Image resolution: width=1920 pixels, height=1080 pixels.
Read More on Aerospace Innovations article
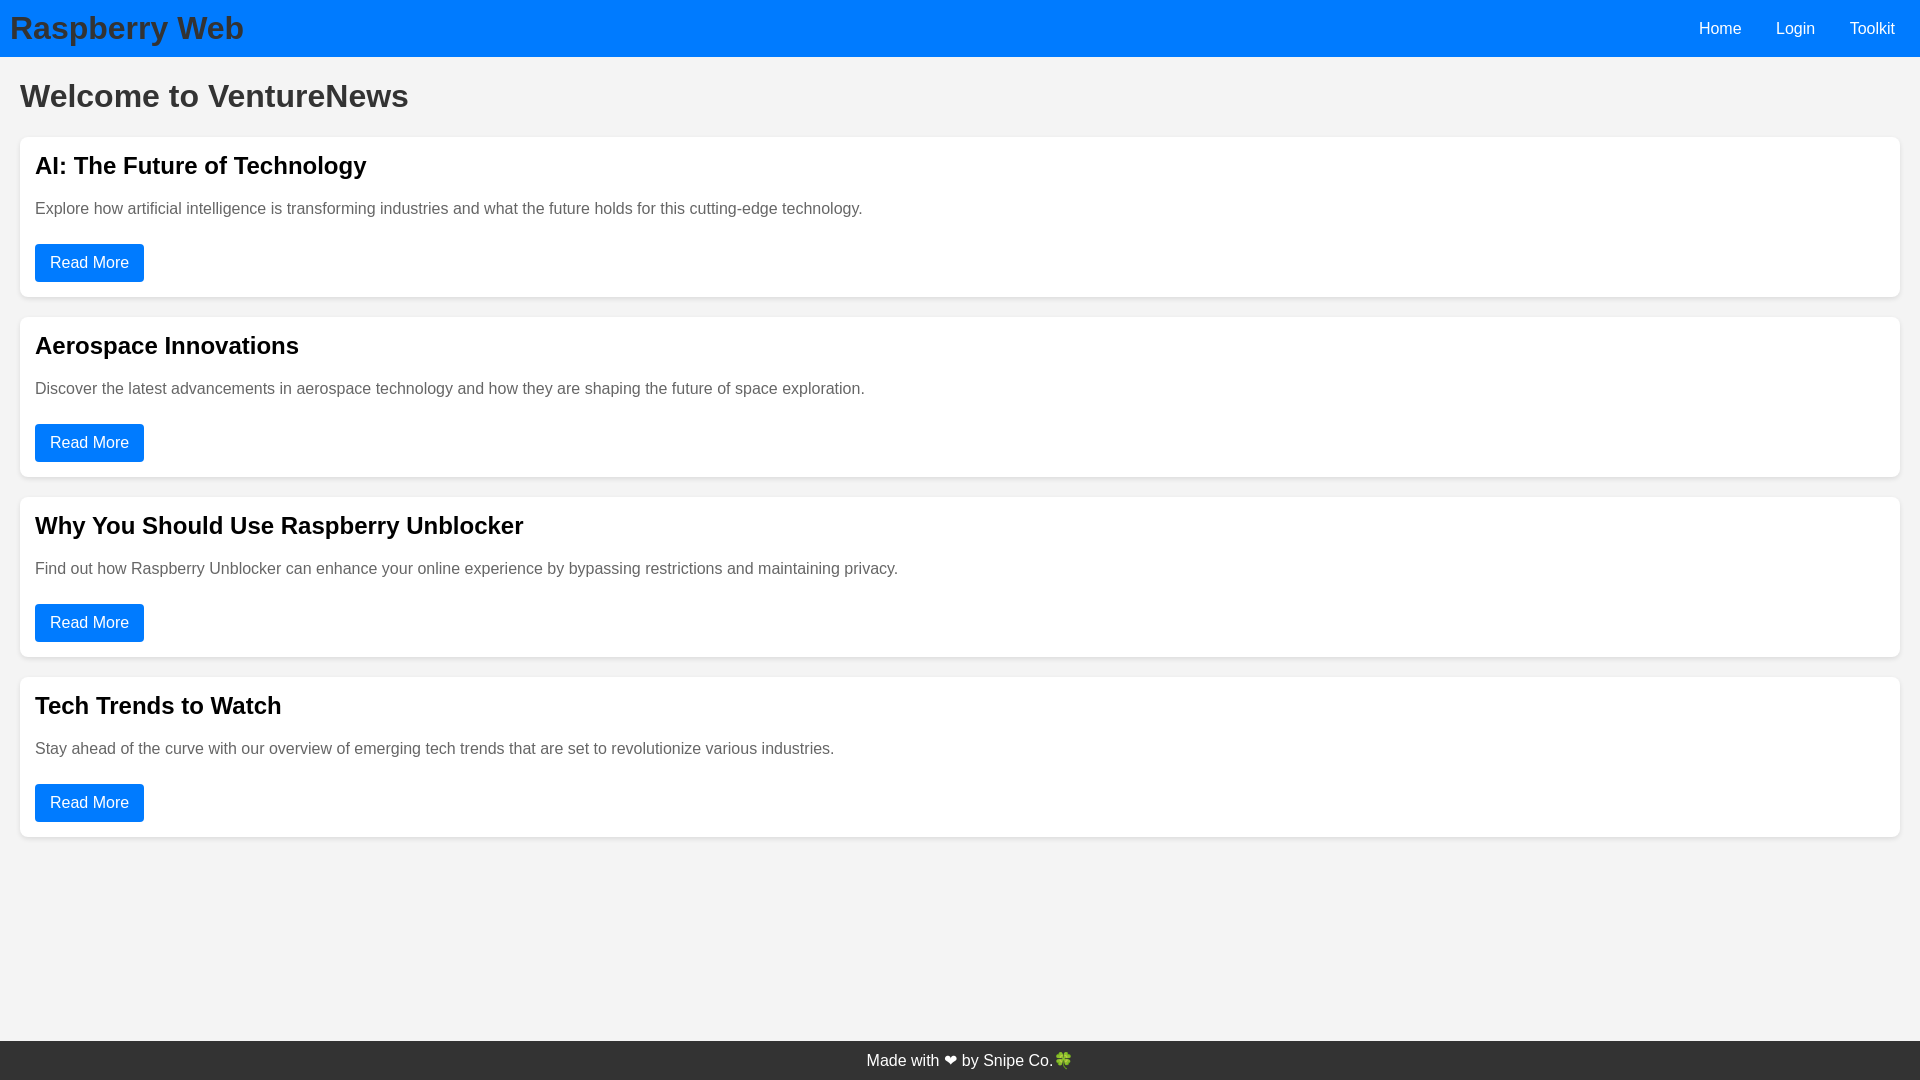[x=89, y=443]
